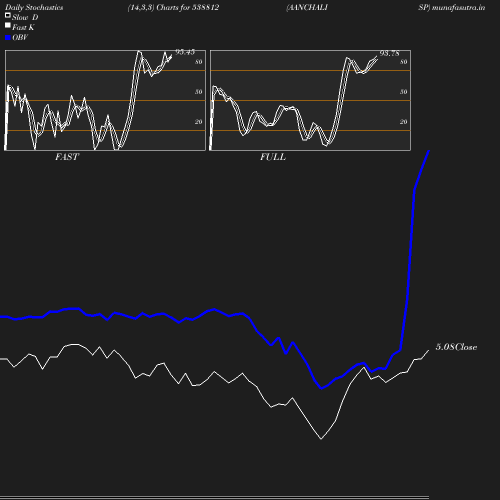This screenshot has width=500, height=500.
Task: Click the lowest trough of the white close line
Action: [321, 439]
